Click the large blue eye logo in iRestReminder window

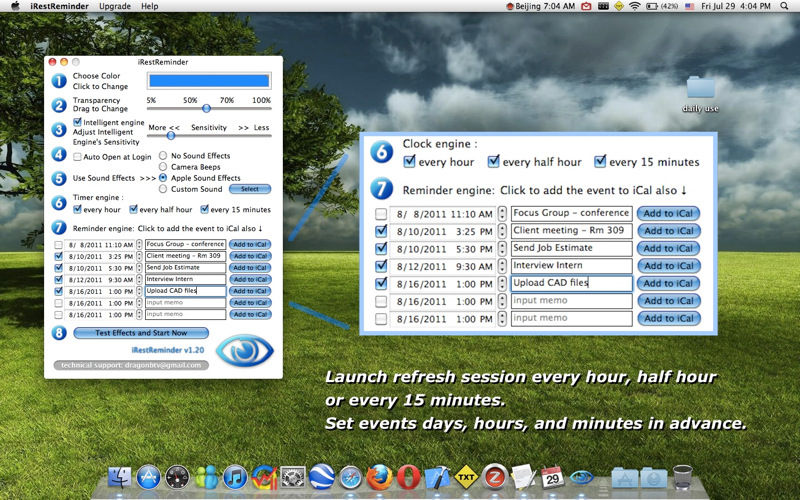point(245,350)
